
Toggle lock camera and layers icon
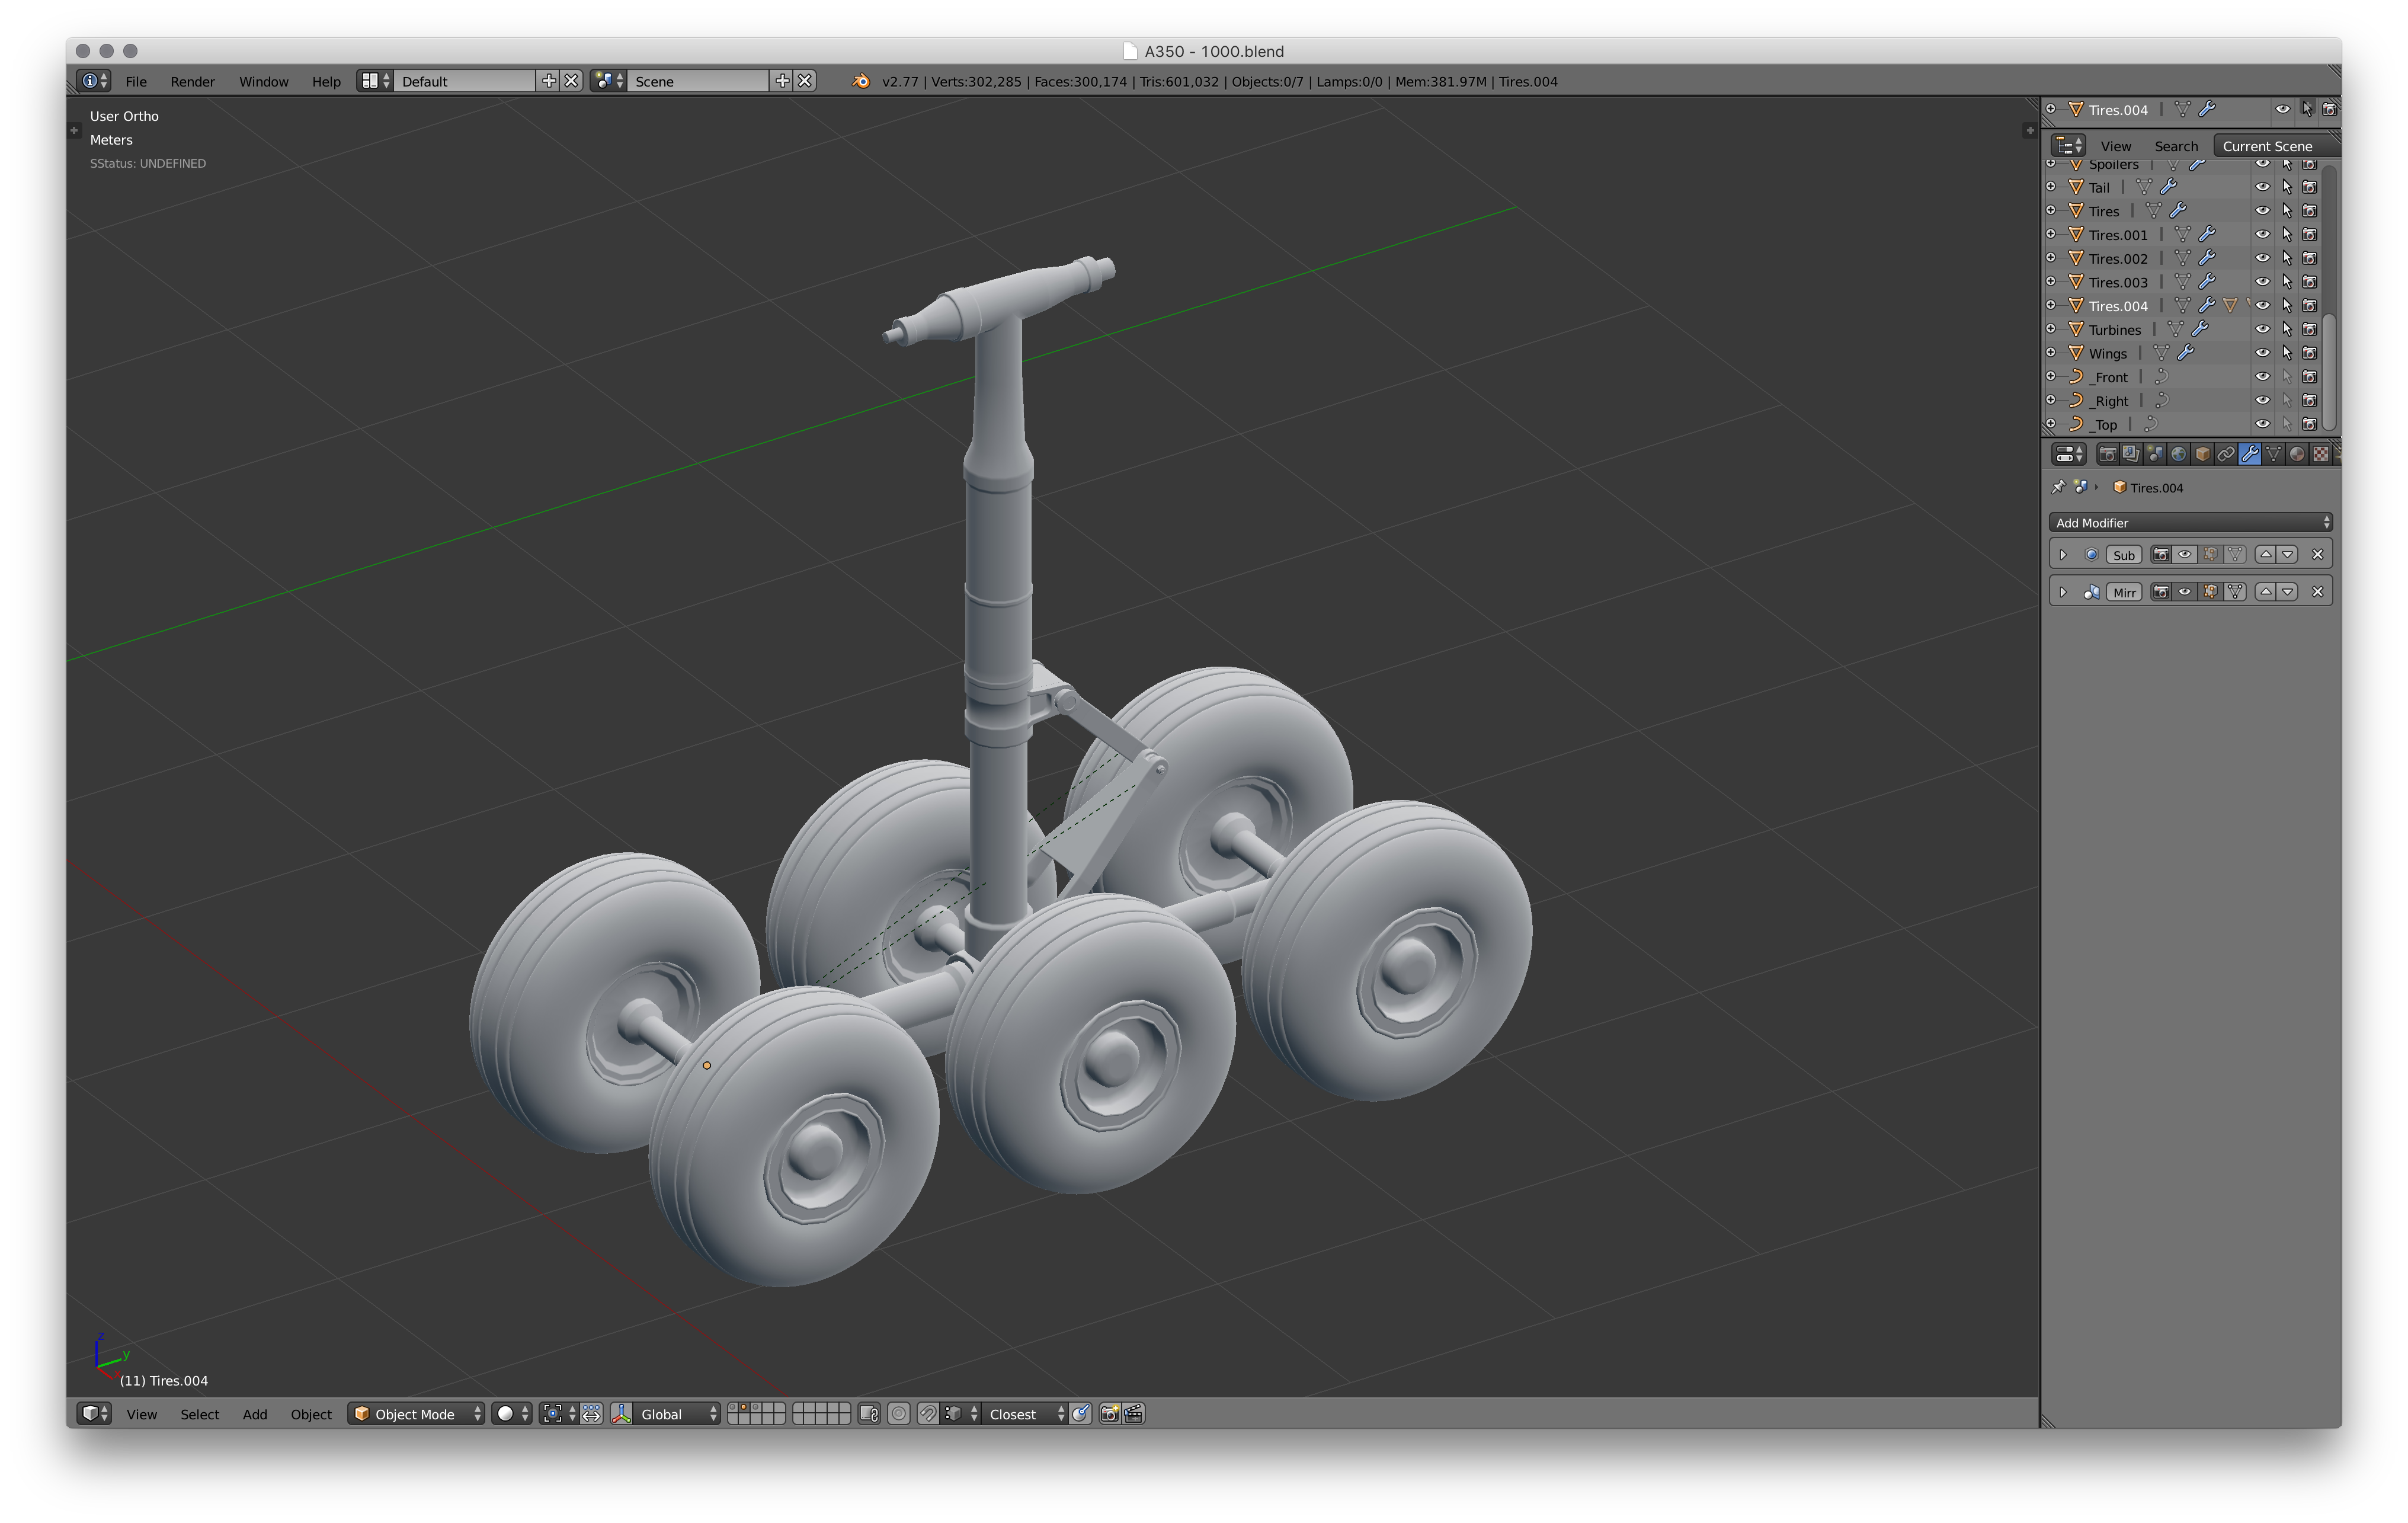coord(869,1413)
